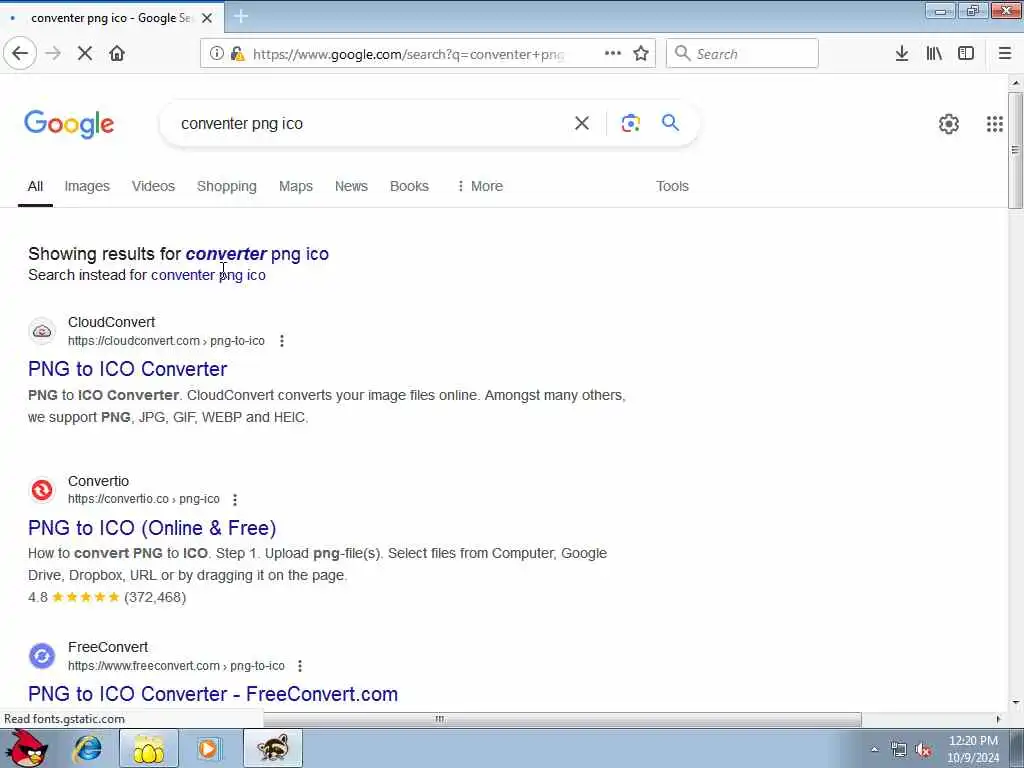Show hidden system tray icons
1024x768 pixels.
pos(875,750)
